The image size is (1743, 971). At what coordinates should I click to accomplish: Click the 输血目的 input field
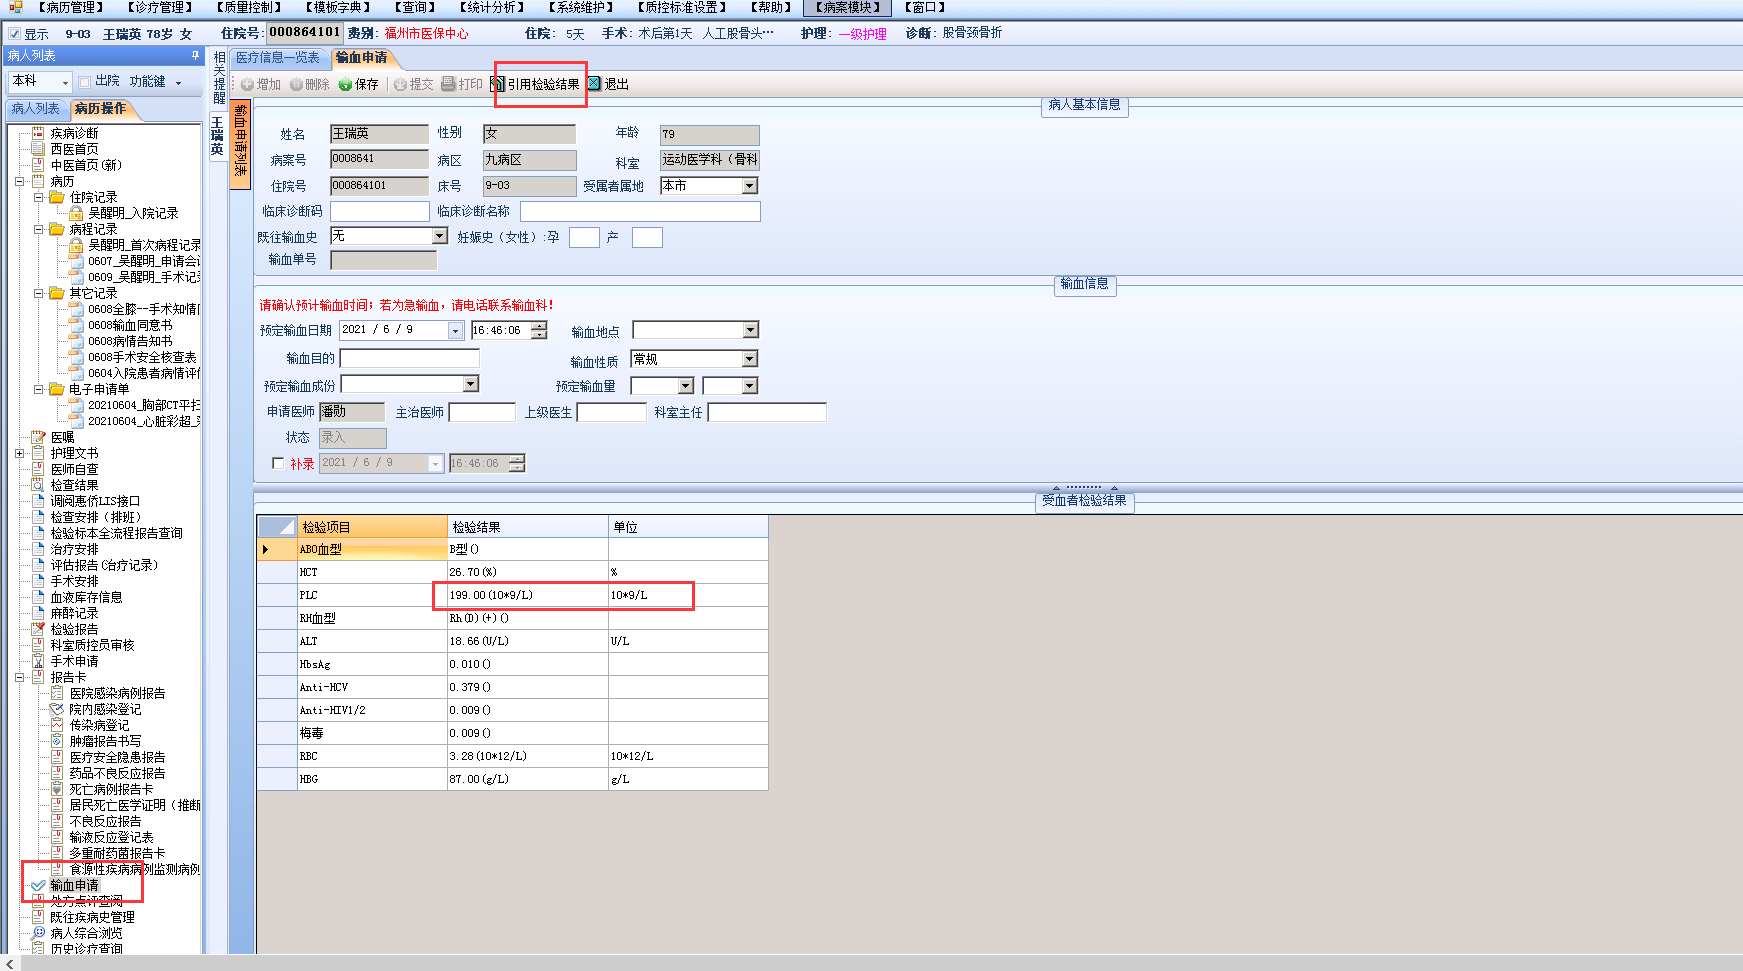(x=410, y=358)
